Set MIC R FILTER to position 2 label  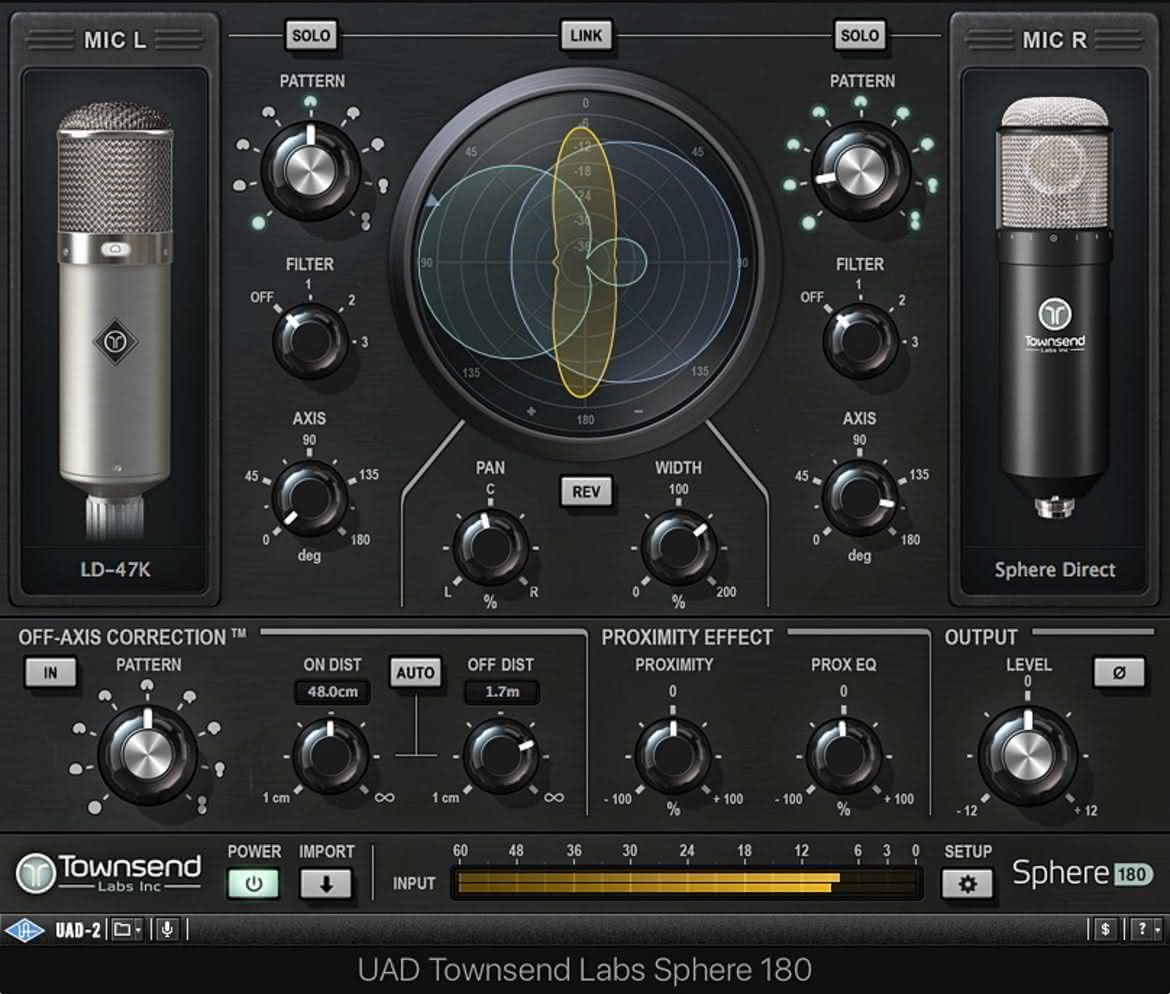pyautogui.click(x=901, y=300)
